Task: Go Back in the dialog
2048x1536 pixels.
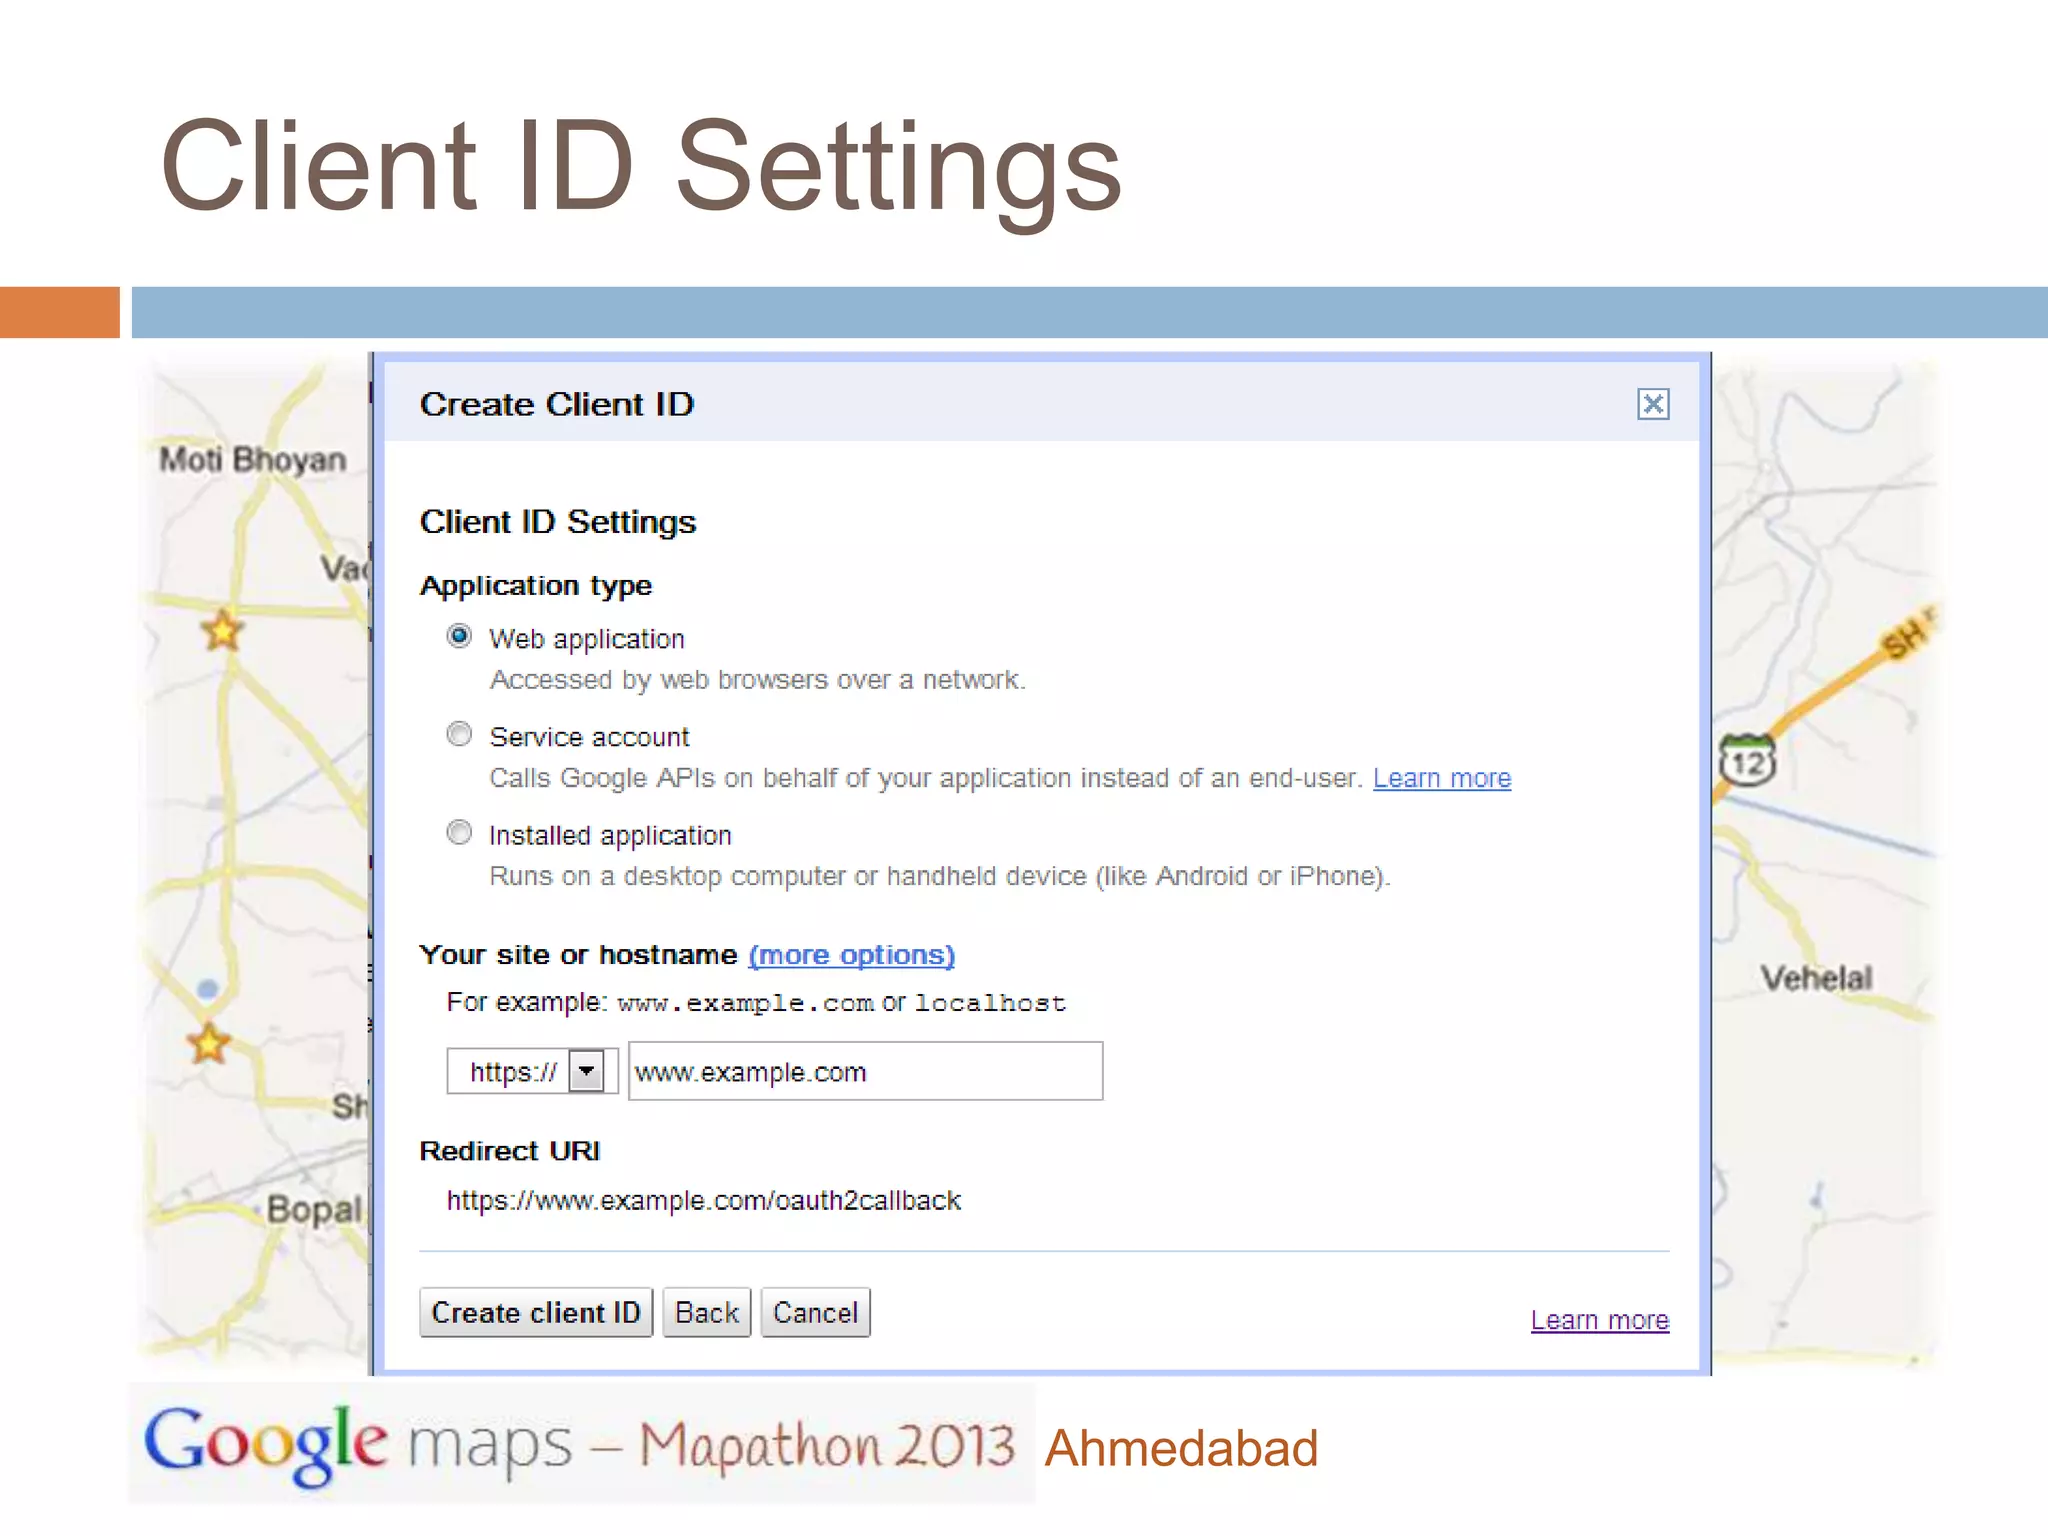Action: point(706,1312)
